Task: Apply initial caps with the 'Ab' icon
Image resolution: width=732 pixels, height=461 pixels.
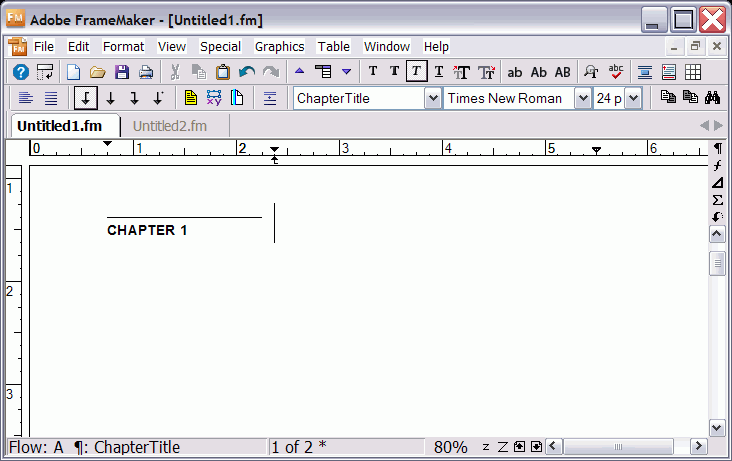Action: [x=539, y=72]
